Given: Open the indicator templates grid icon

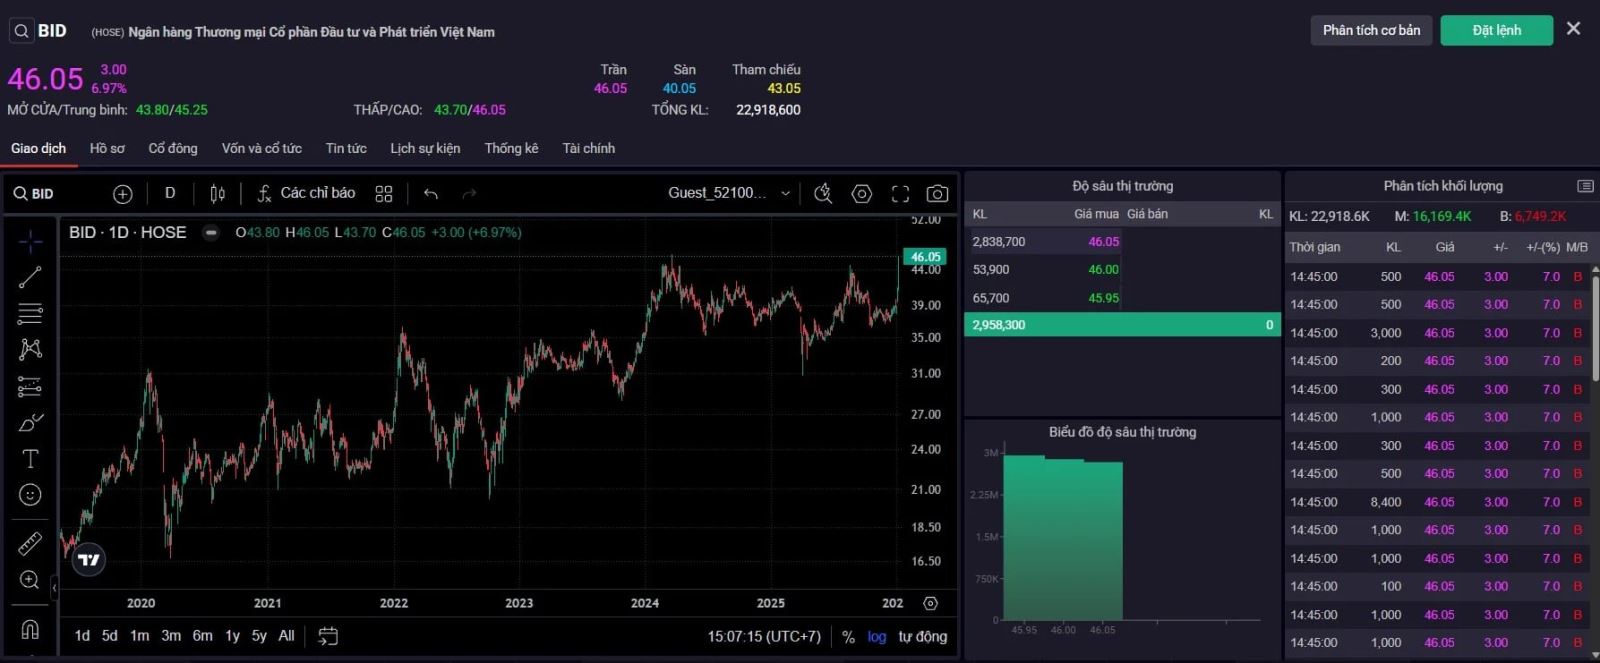Looking at the screenshot, I should click(x=384, y=194).
